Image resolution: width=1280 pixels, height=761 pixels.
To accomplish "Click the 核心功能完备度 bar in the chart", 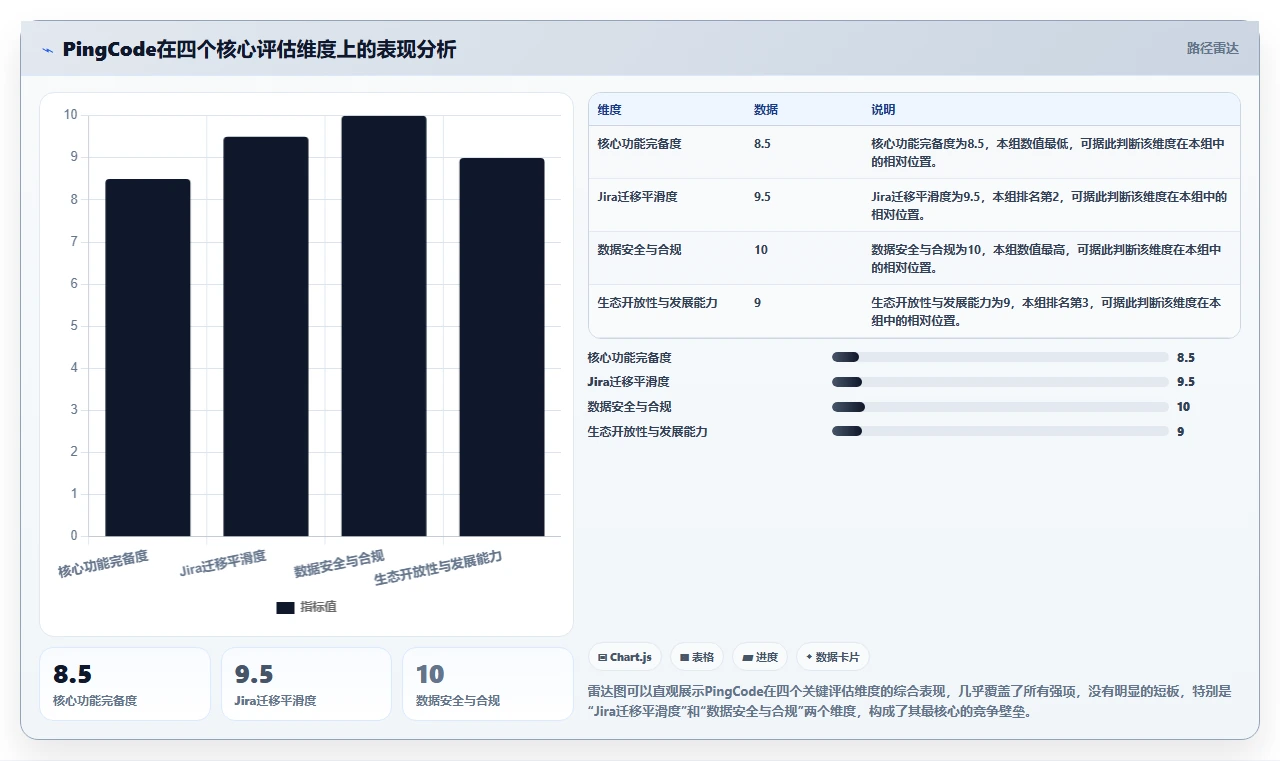I will pos(148,357).
